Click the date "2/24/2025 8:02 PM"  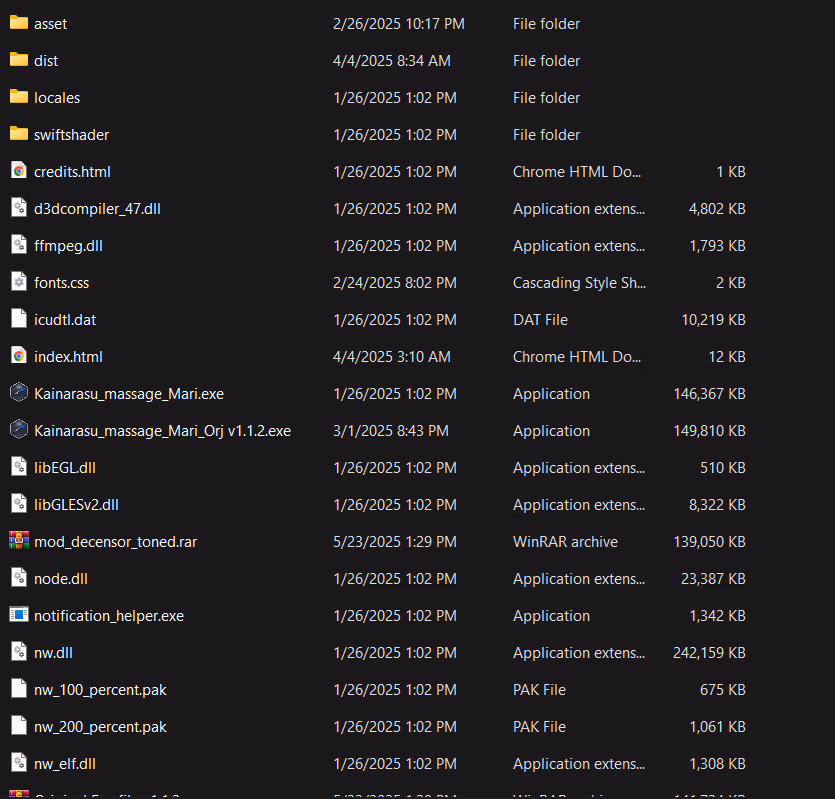pos(395,283)
